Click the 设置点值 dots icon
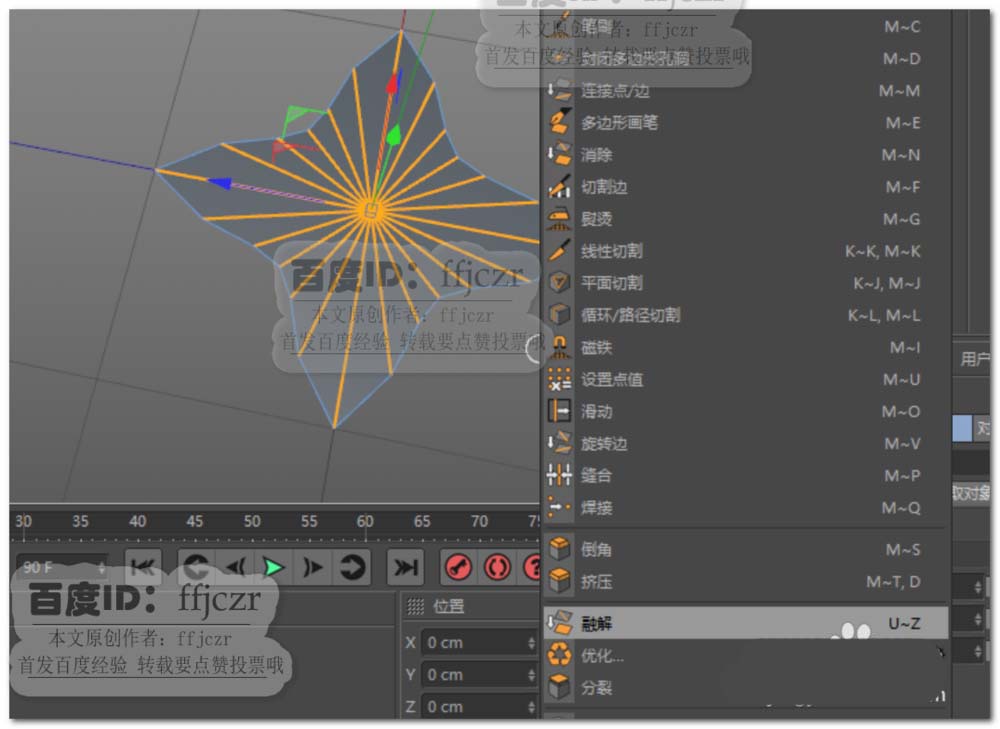Image resolution: width=1000 pixels, height=729 pixels. pos(559,379)
